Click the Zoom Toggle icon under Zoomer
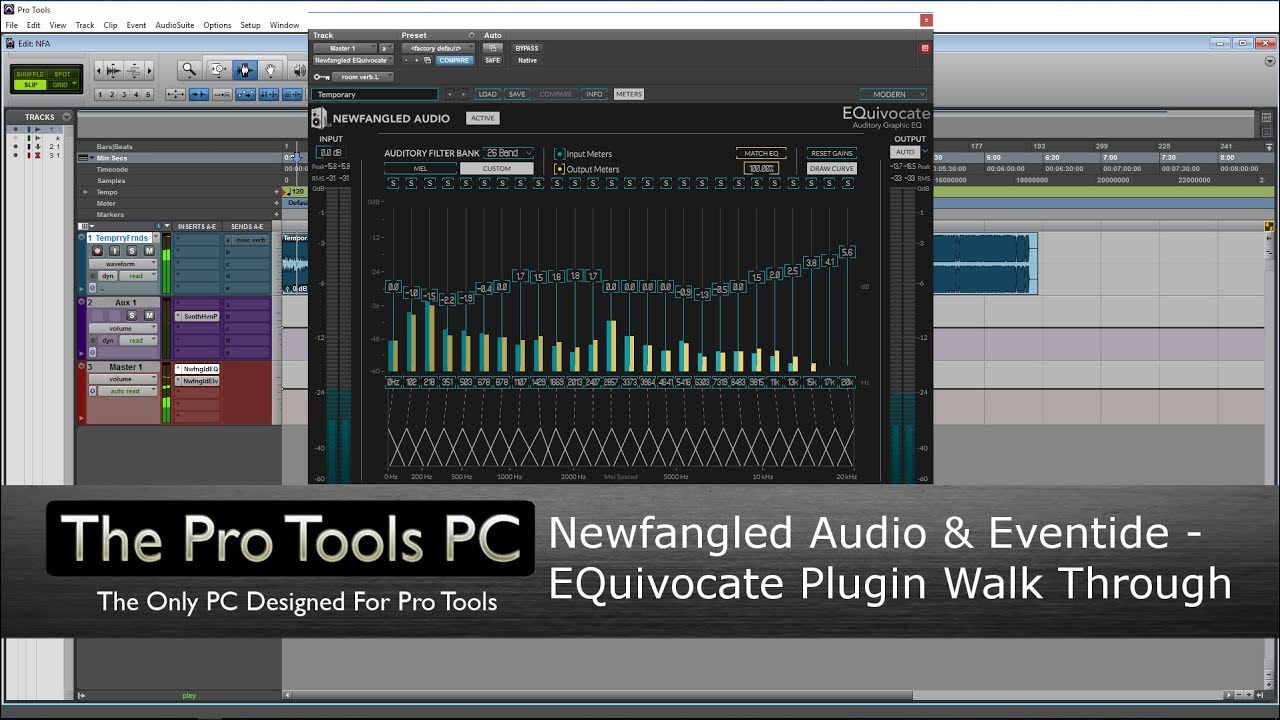The image size is (1280, 720). click(x=175, y=94)
